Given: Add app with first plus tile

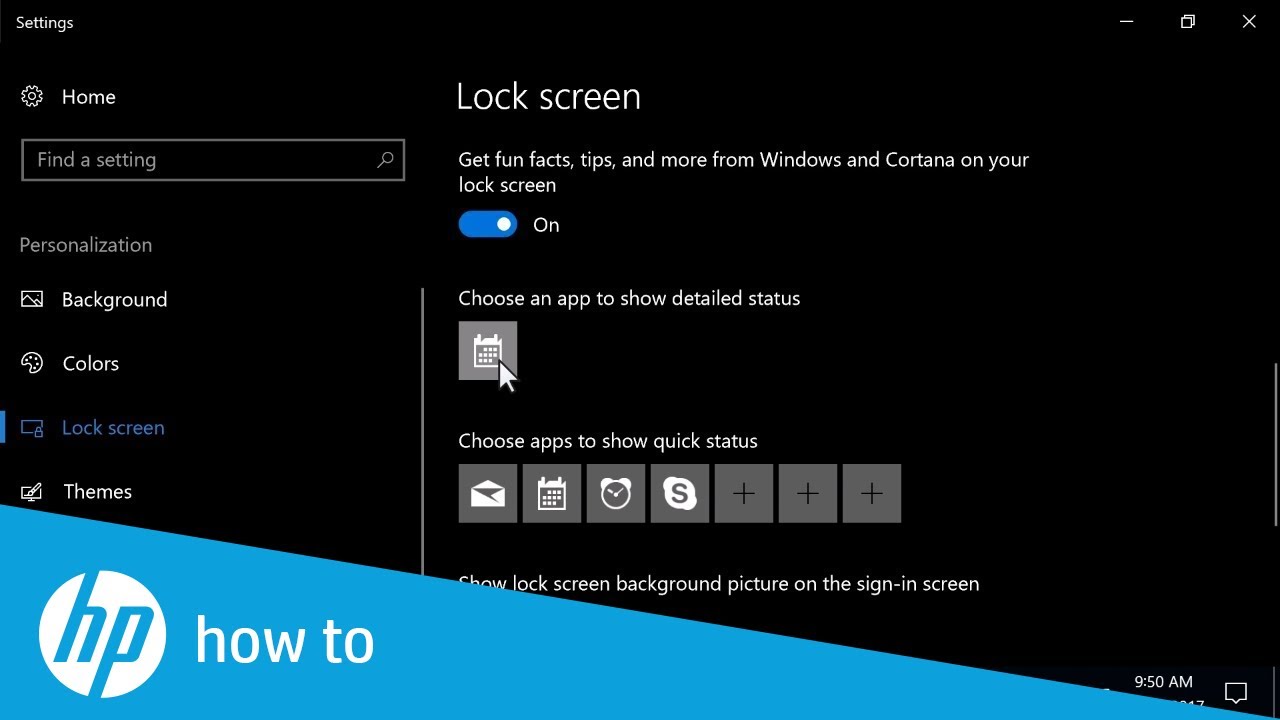Looking at the screenshot, I should (743, 493).
